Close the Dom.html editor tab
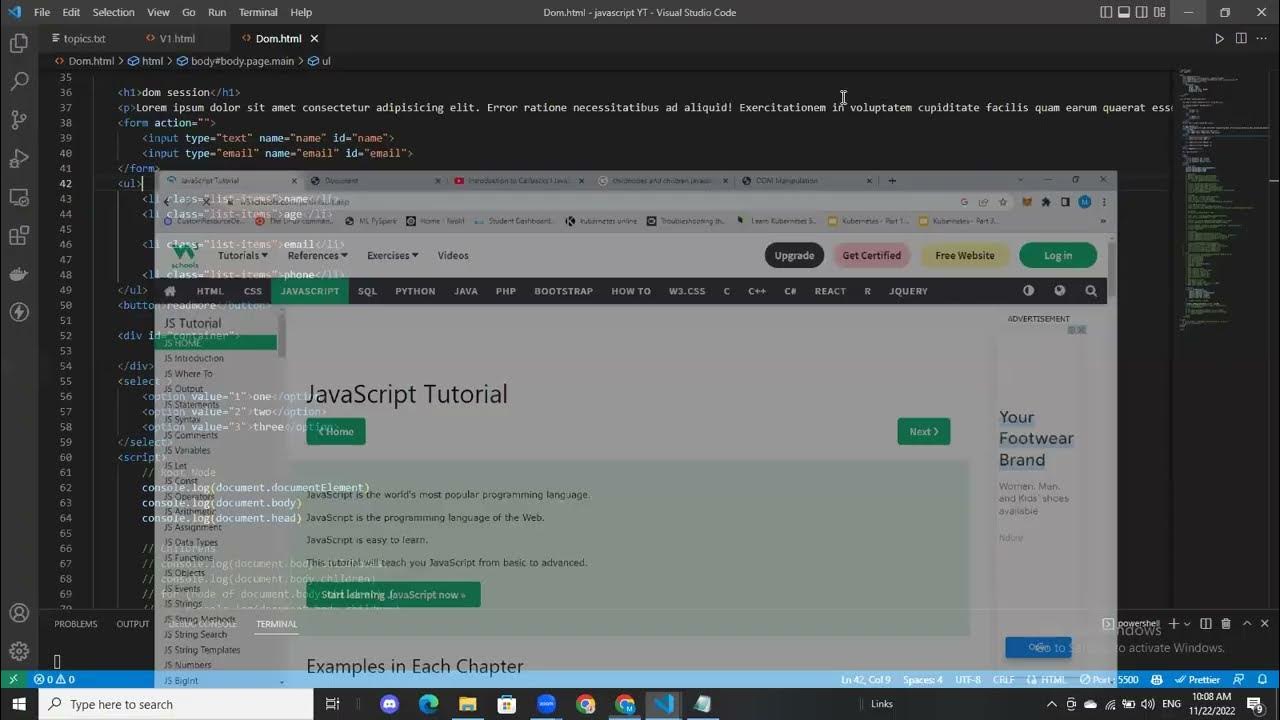 click(314, 39)
